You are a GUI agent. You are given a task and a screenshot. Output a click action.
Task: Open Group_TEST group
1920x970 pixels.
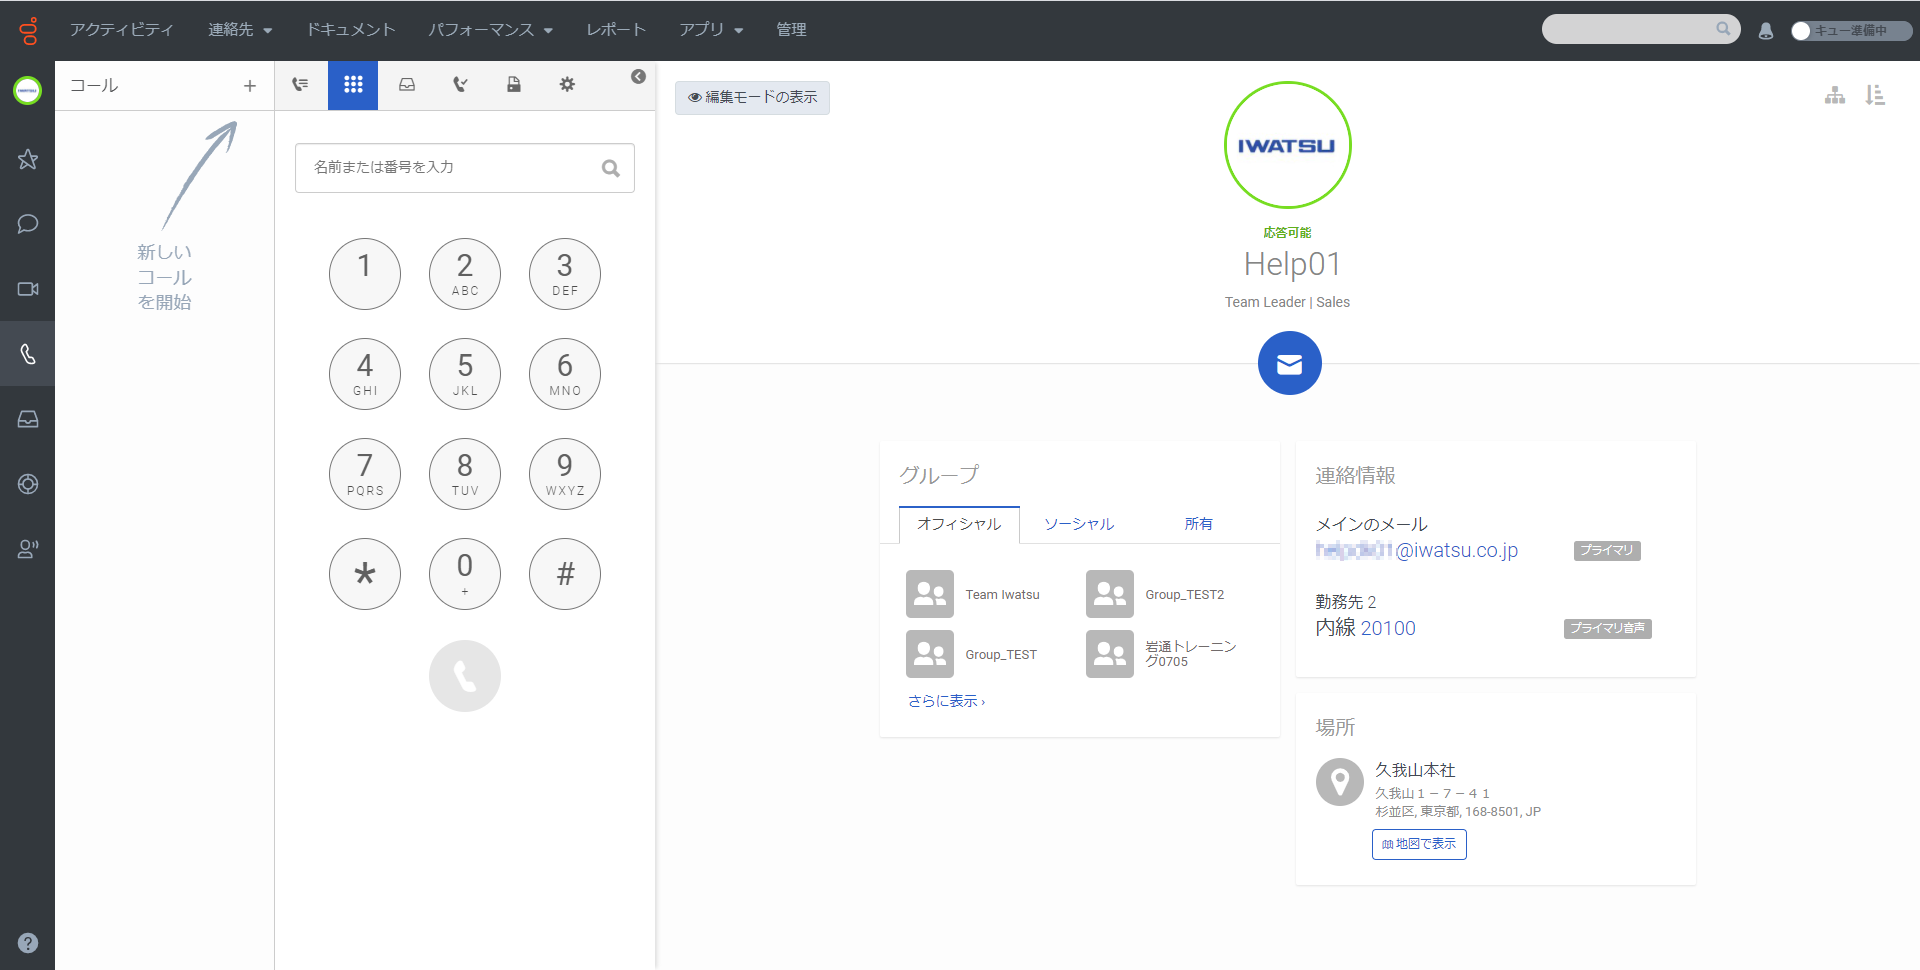point(973,654)
